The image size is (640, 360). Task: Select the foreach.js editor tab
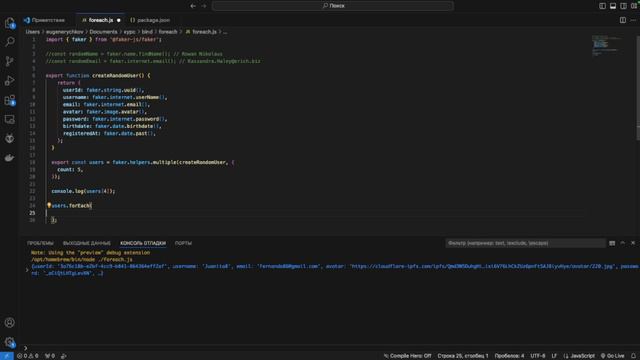pos(100,20)
